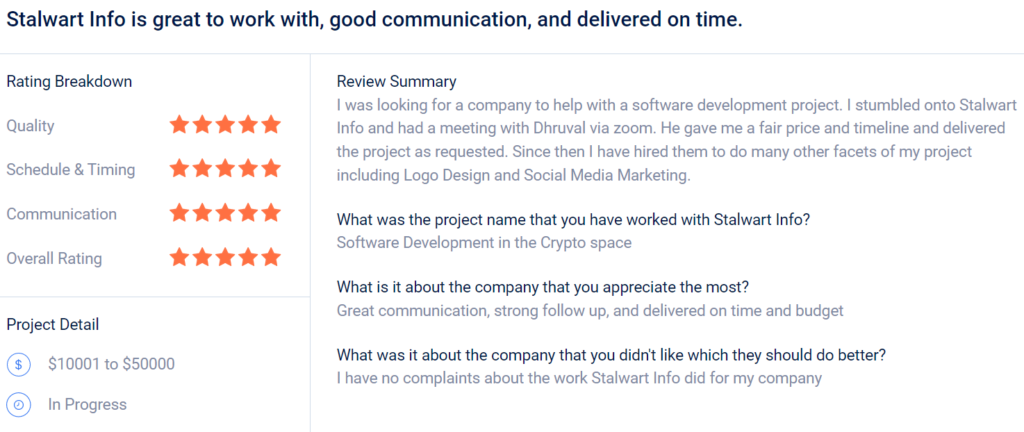Click the review title about Stalwart Info

coord(374,20)
